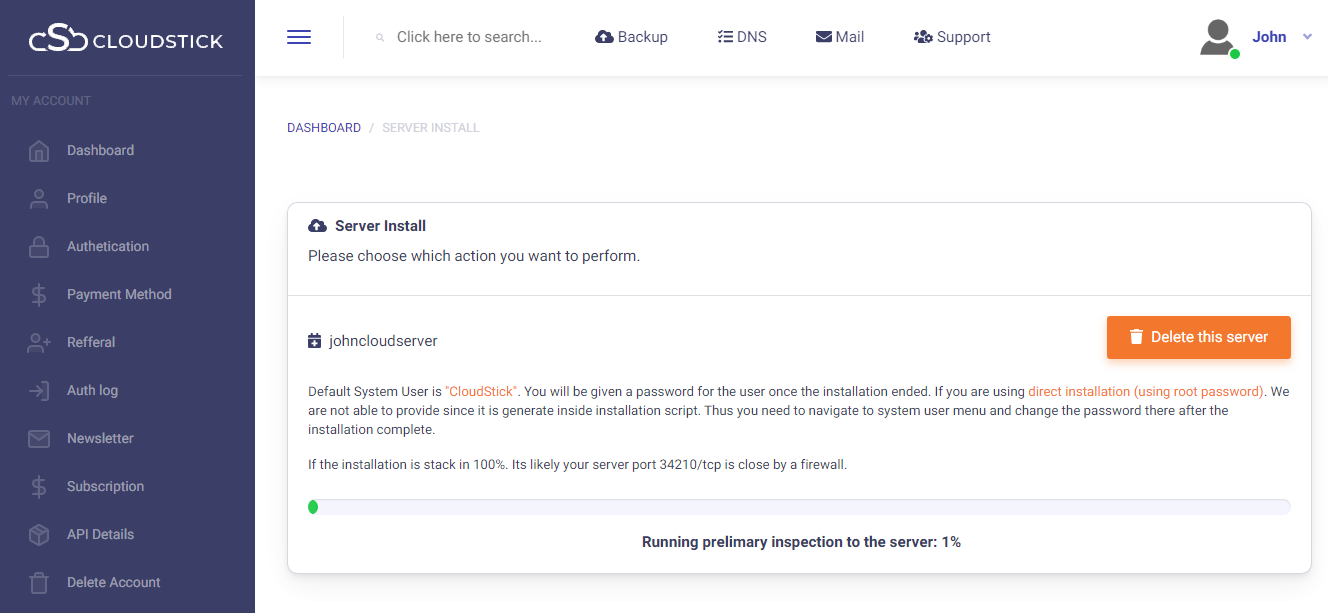Click the Delete Account trash icon
1328x613 pixels.
pyautogui.click(x=39, y=583)
